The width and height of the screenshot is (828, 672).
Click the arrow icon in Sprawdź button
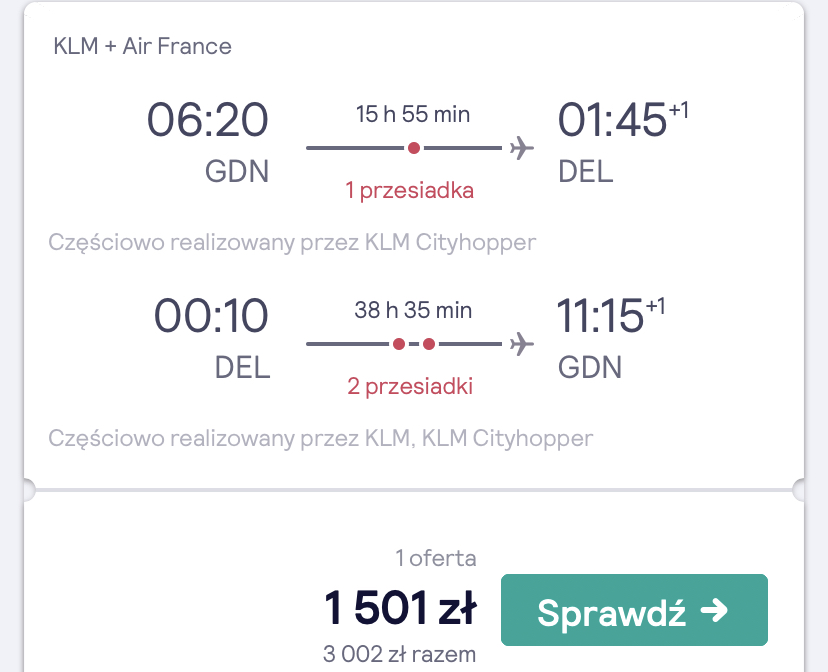[x=714, y=610]
